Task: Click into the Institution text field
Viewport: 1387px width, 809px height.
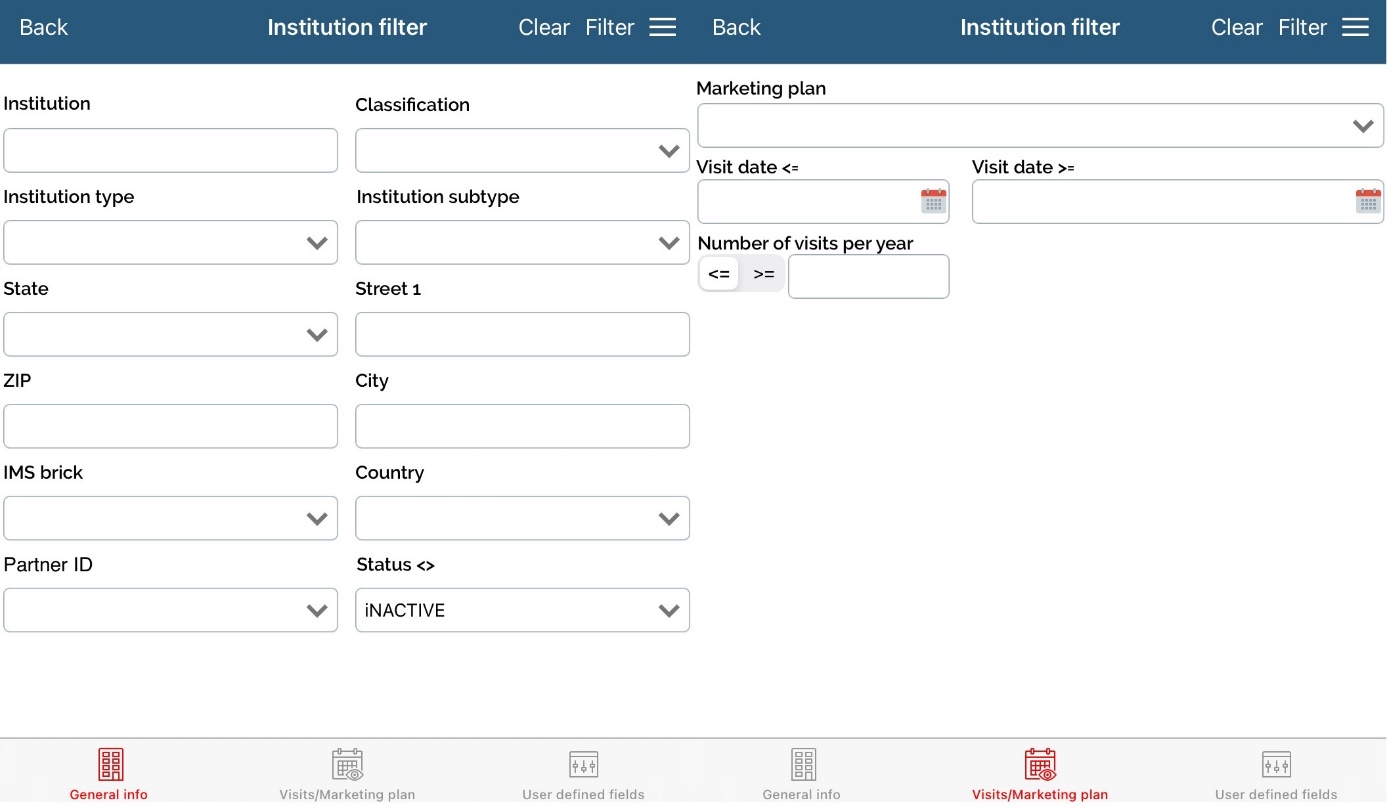Action: point(170,151)
